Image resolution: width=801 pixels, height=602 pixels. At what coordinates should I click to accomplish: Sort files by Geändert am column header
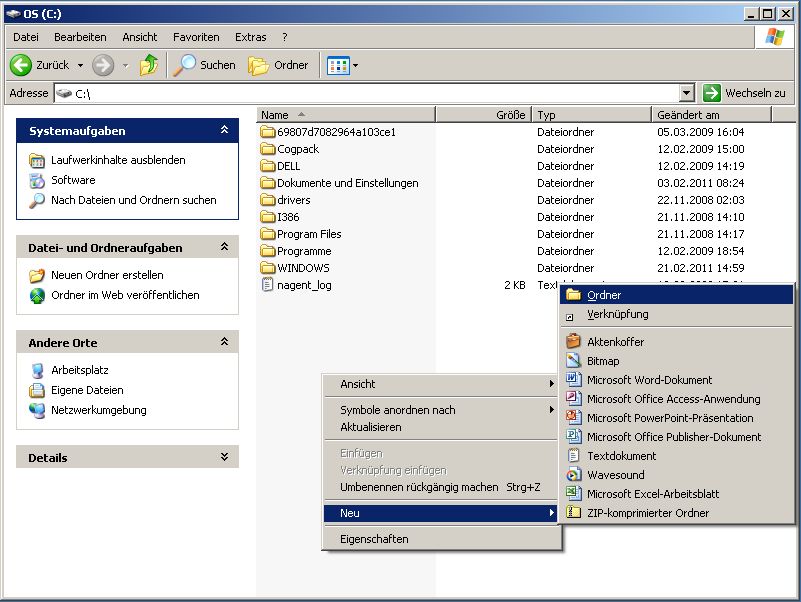(x=711, y=115)
